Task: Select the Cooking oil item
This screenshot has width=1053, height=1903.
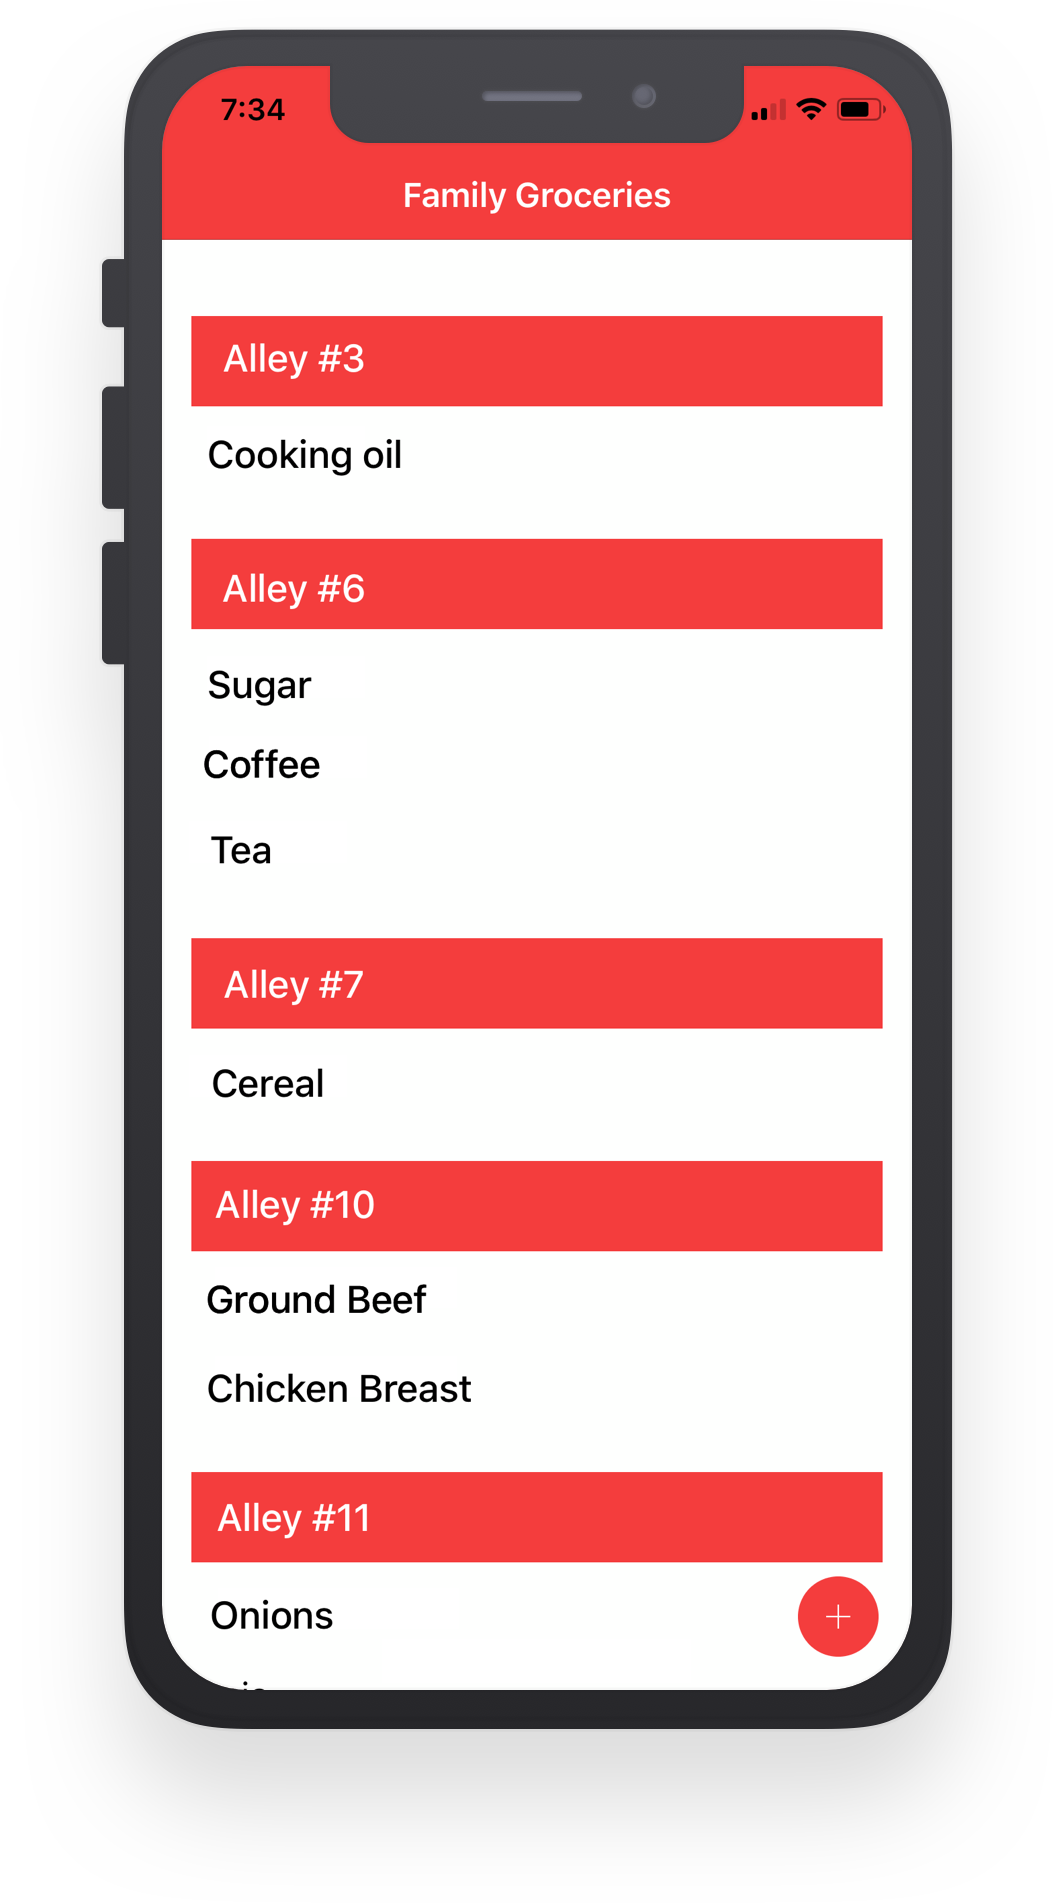Action: 305,456
